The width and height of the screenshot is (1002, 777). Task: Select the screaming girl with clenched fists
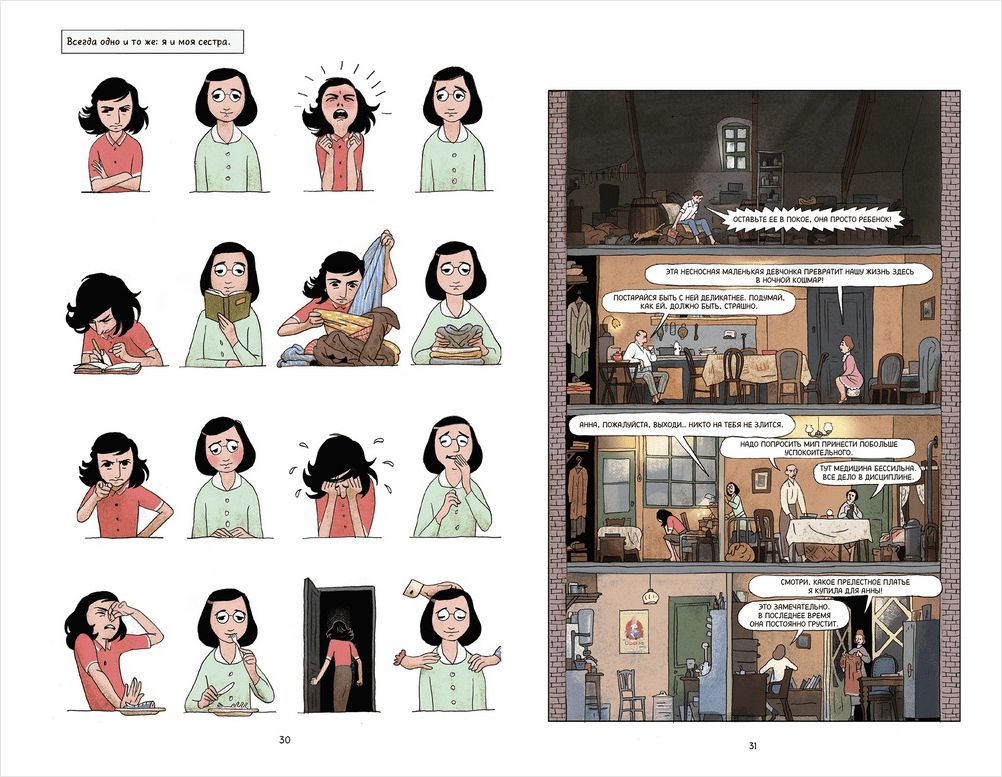[340, 133]
